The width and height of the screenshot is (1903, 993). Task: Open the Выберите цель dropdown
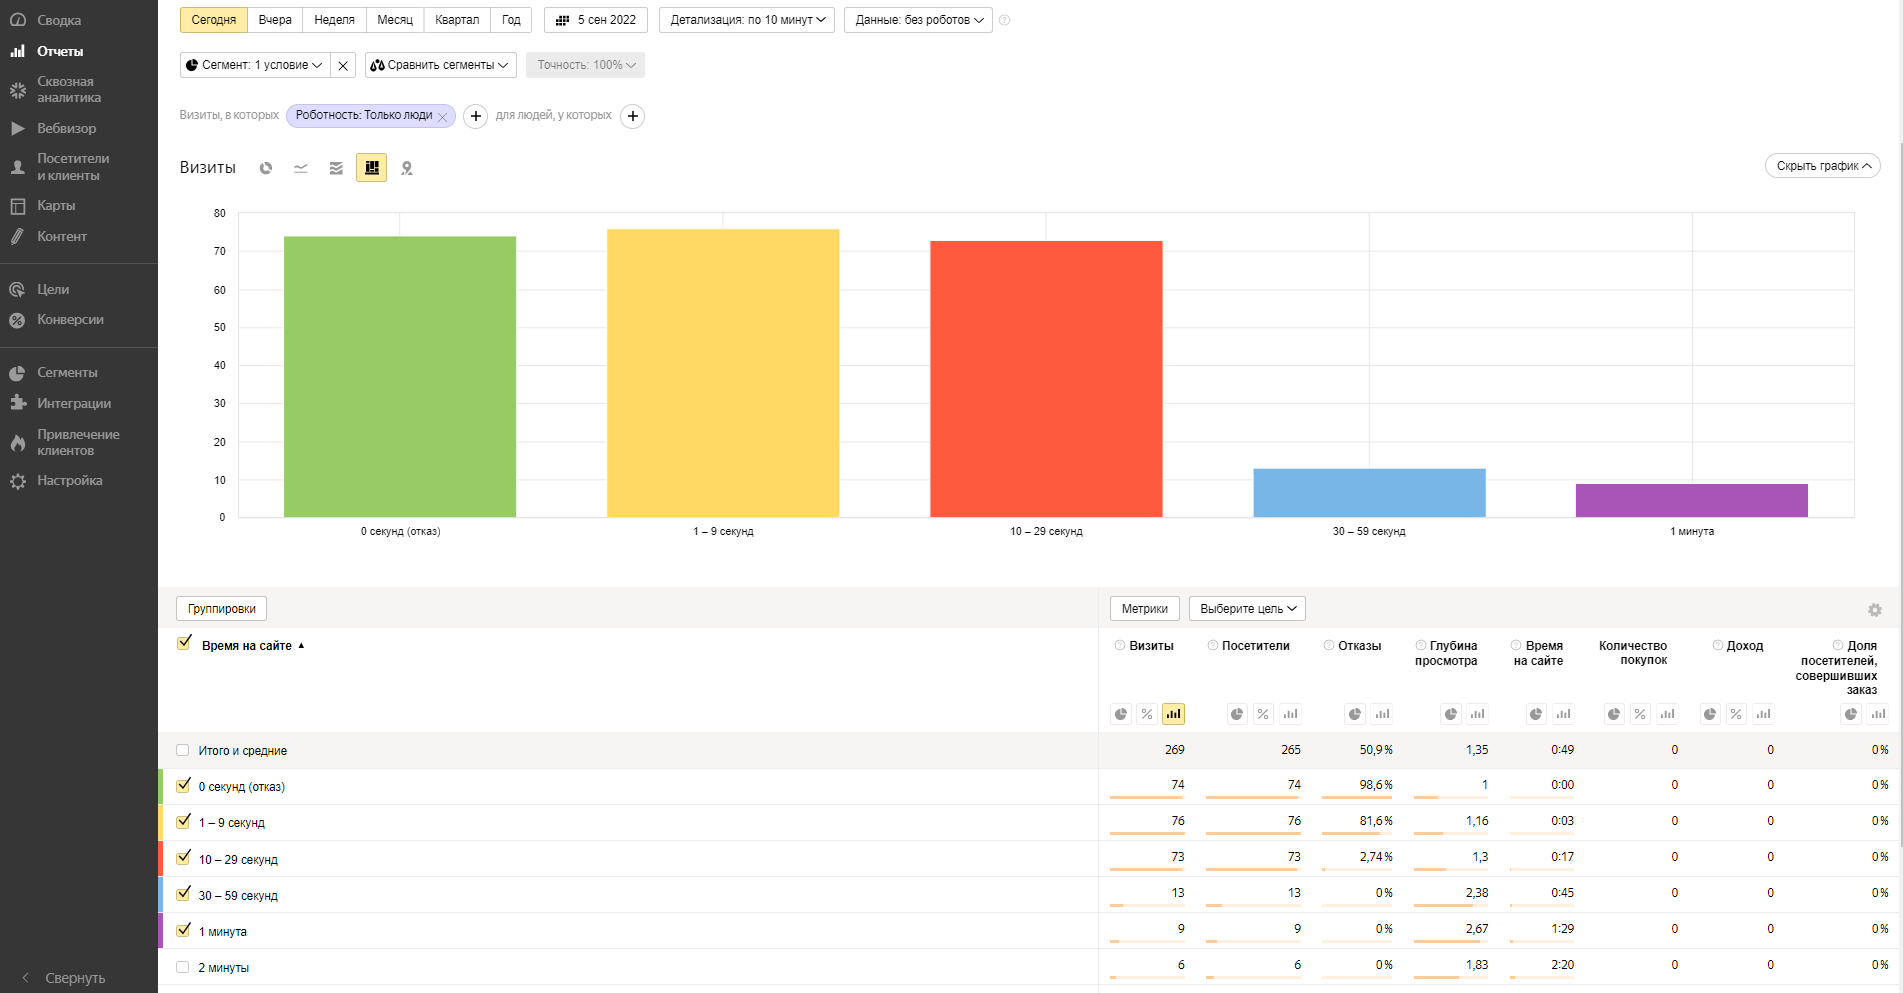tap(1247, 609)
